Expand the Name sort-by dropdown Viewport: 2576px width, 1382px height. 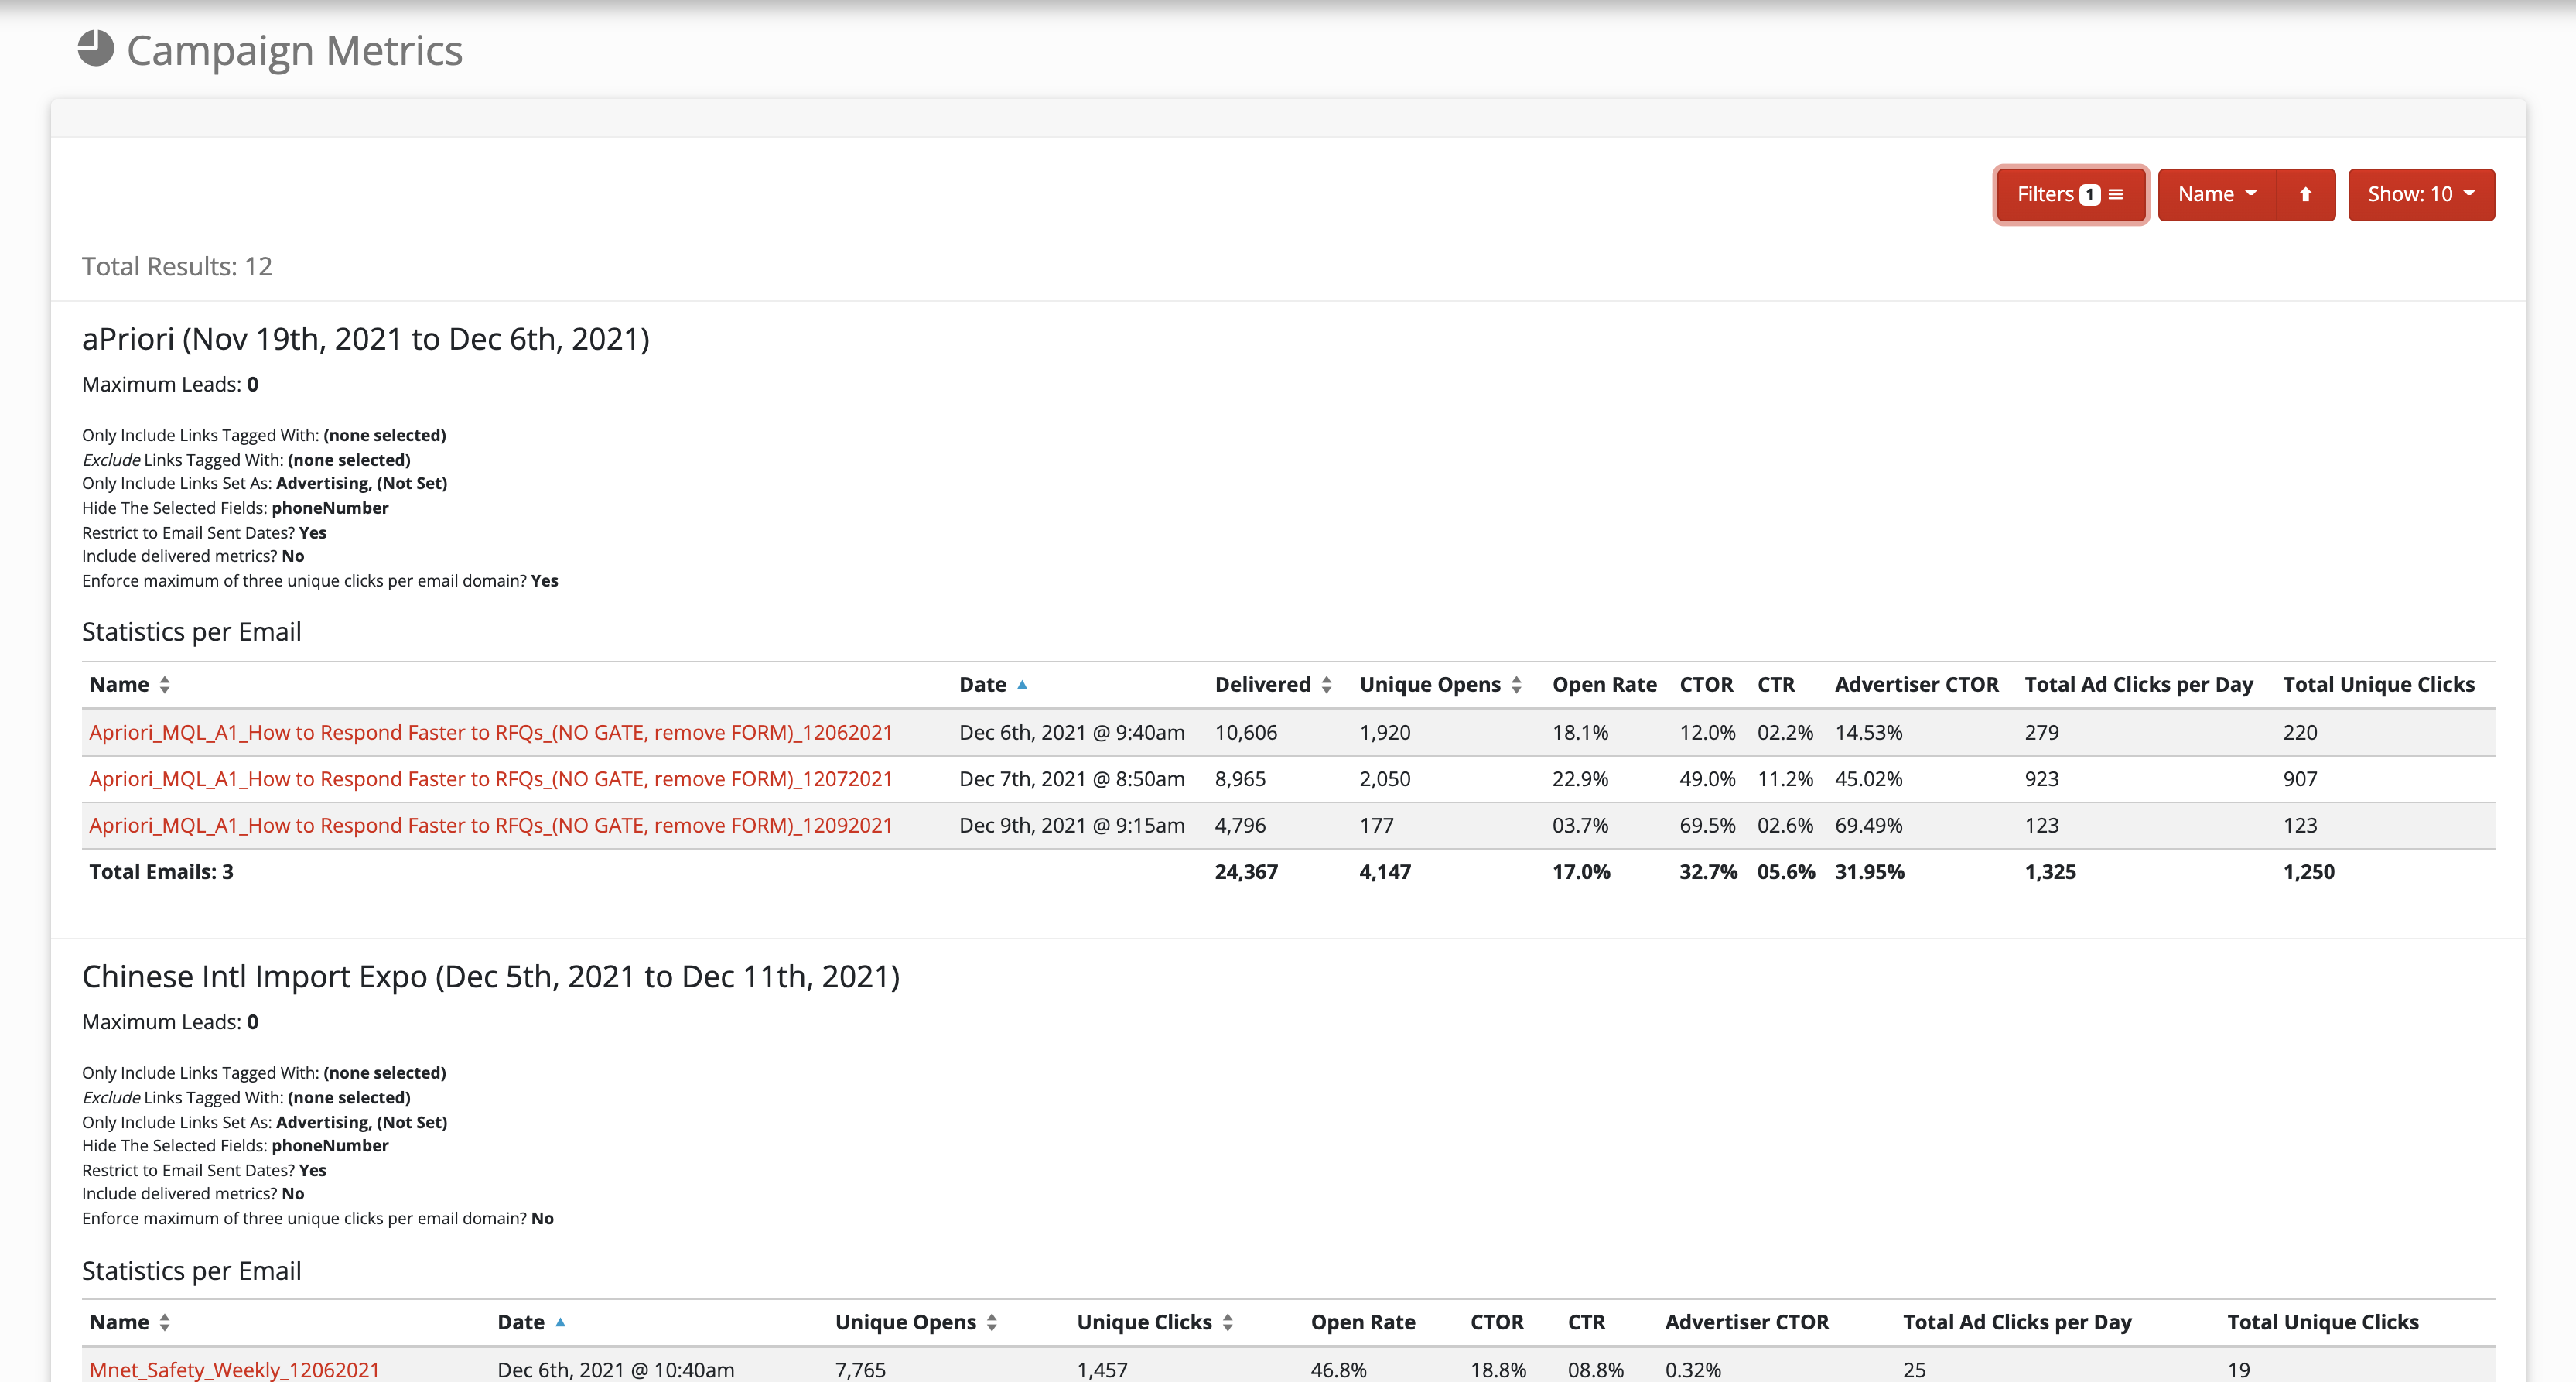tap(2216, 194)
